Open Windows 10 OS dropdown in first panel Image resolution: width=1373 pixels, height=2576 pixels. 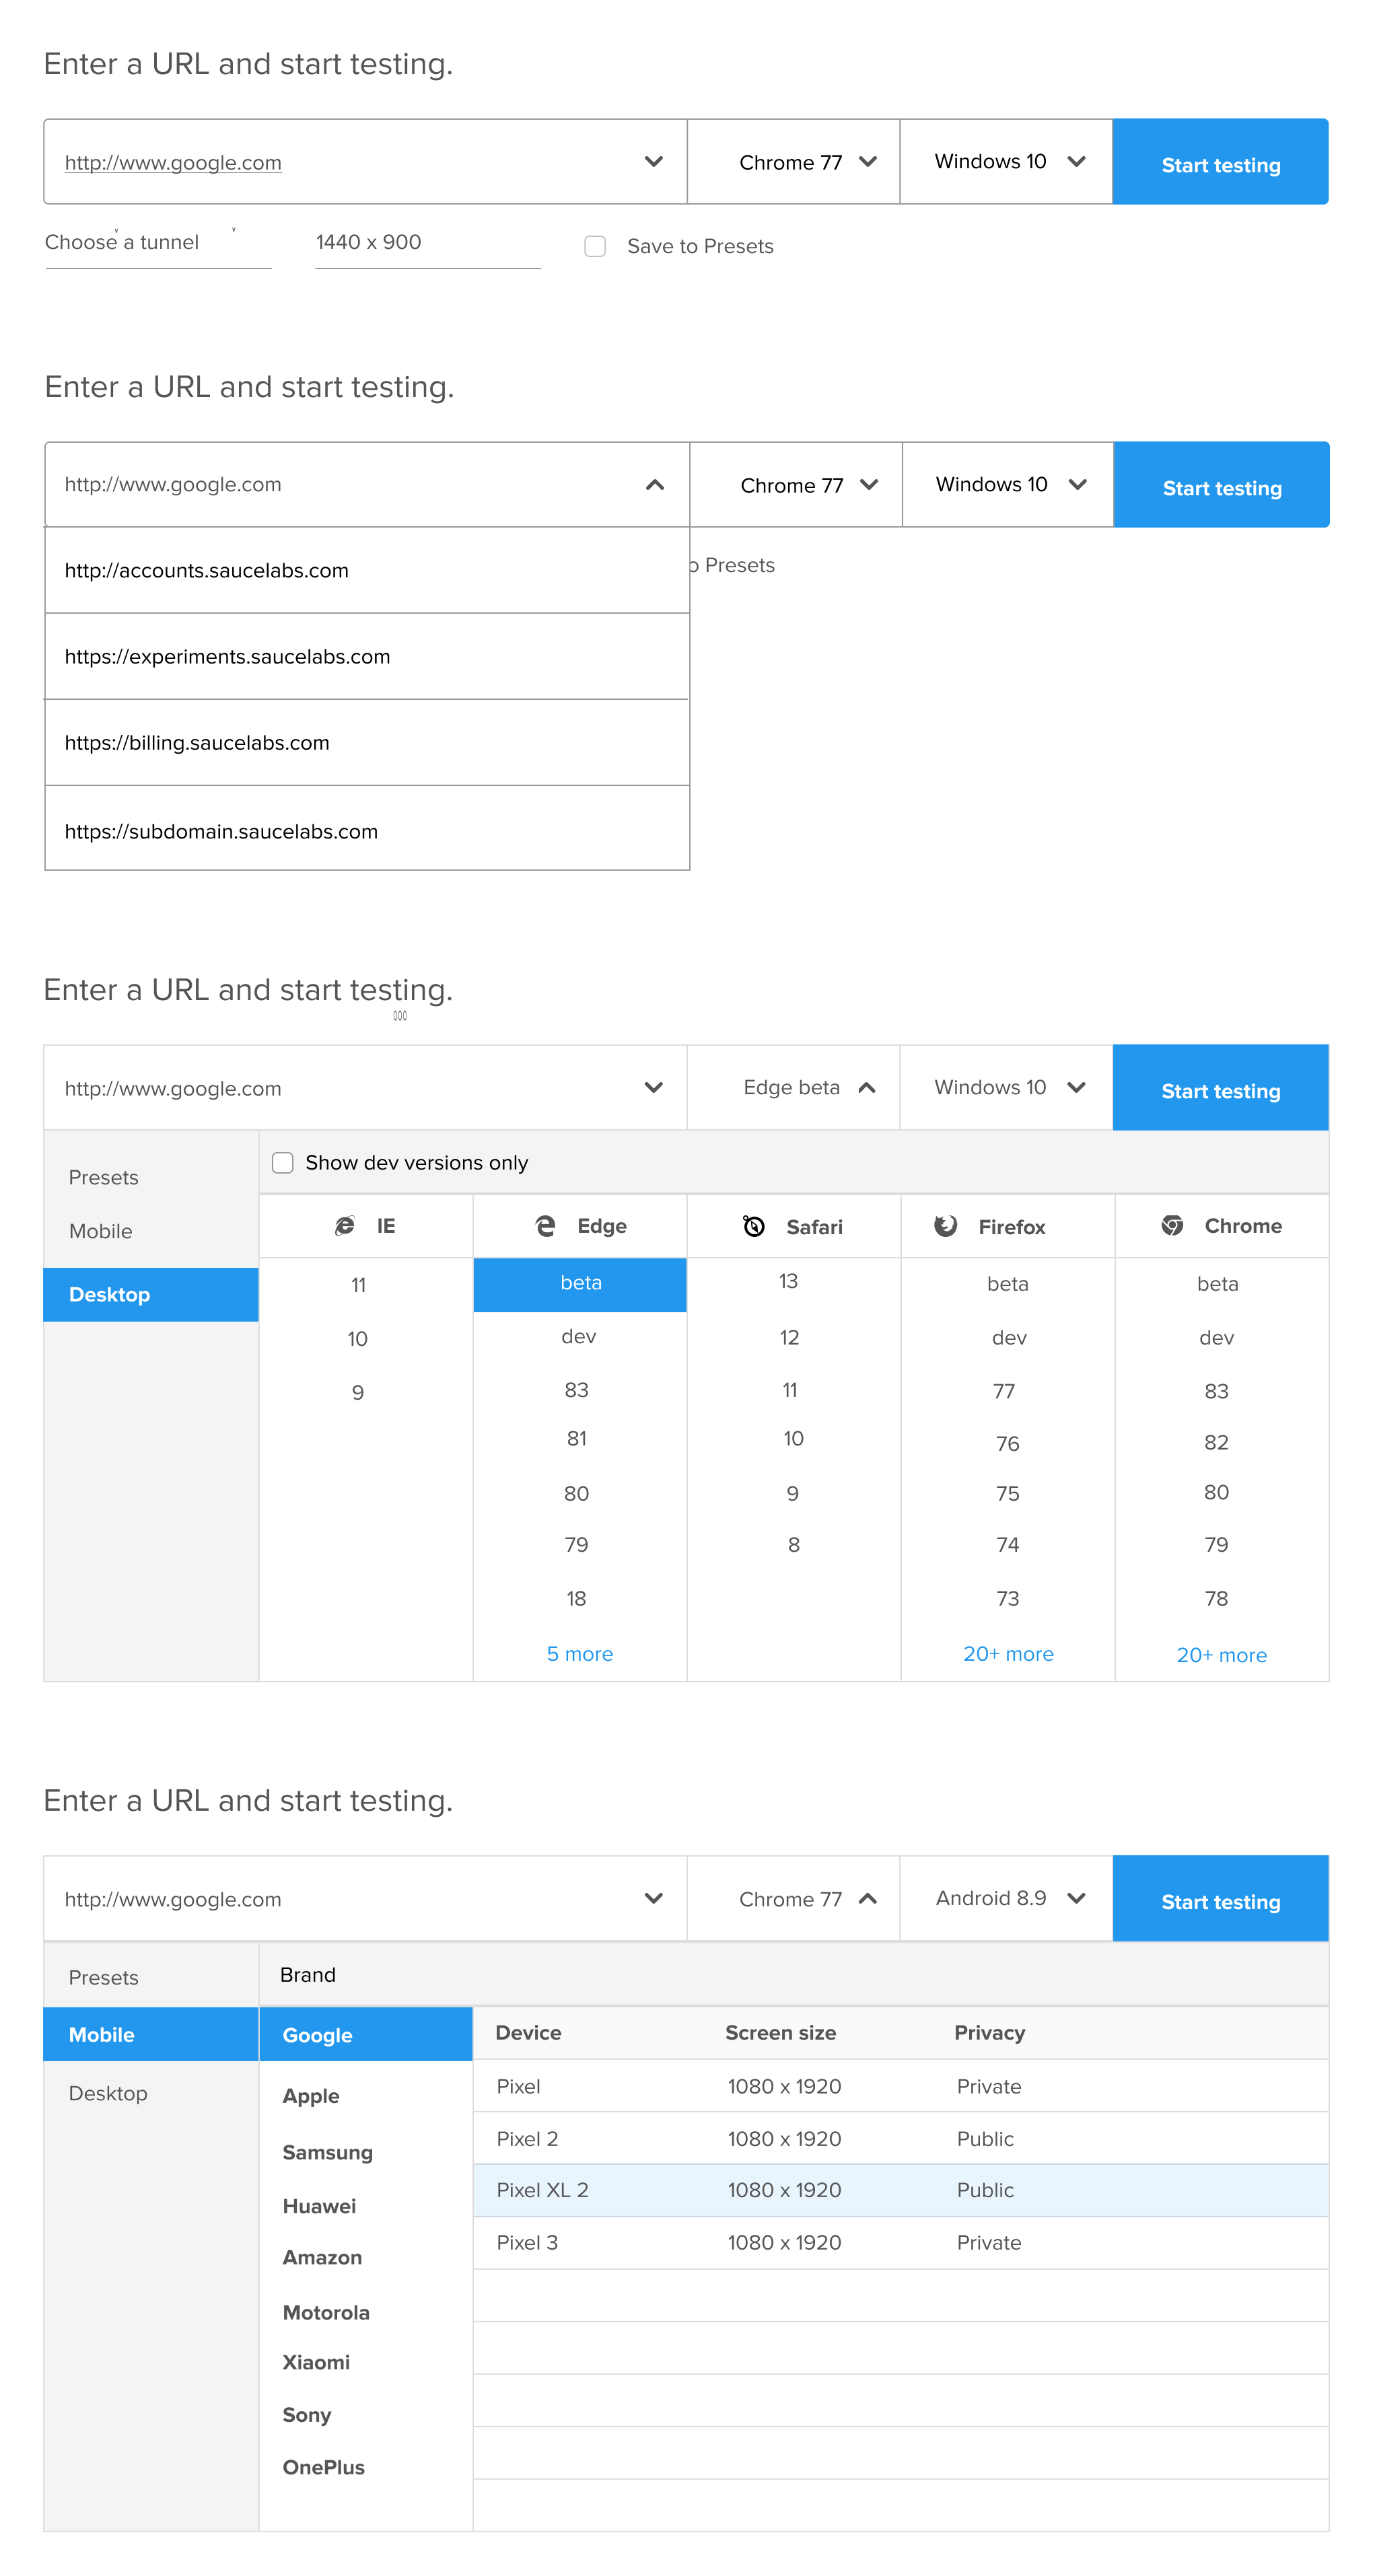click(x=1006, y=162)
